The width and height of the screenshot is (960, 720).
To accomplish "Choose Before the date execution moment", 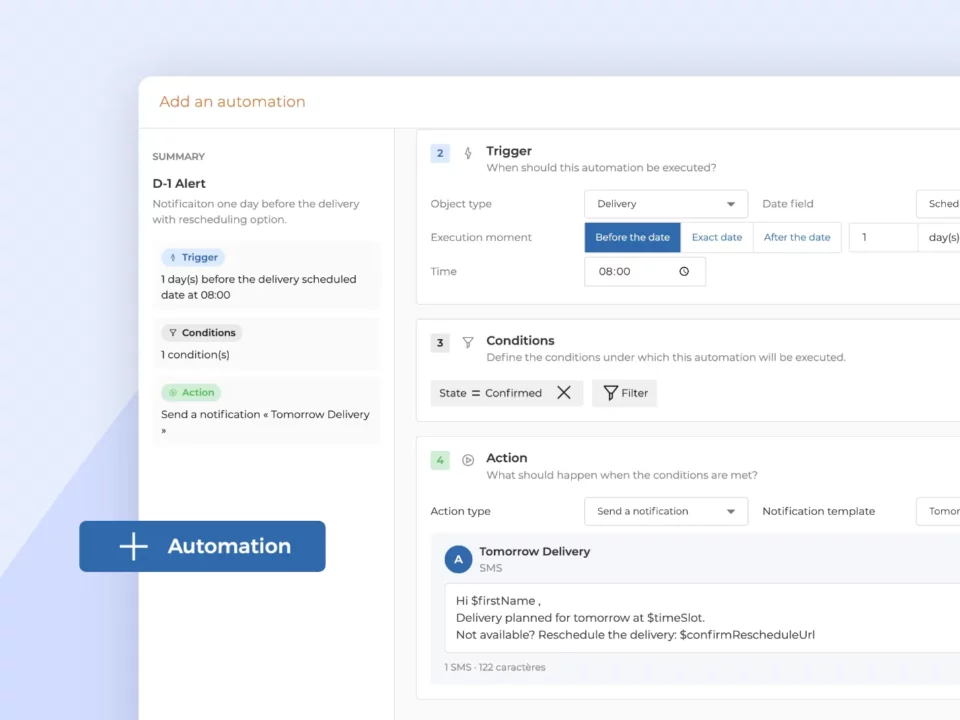I will tap(632, 238).
